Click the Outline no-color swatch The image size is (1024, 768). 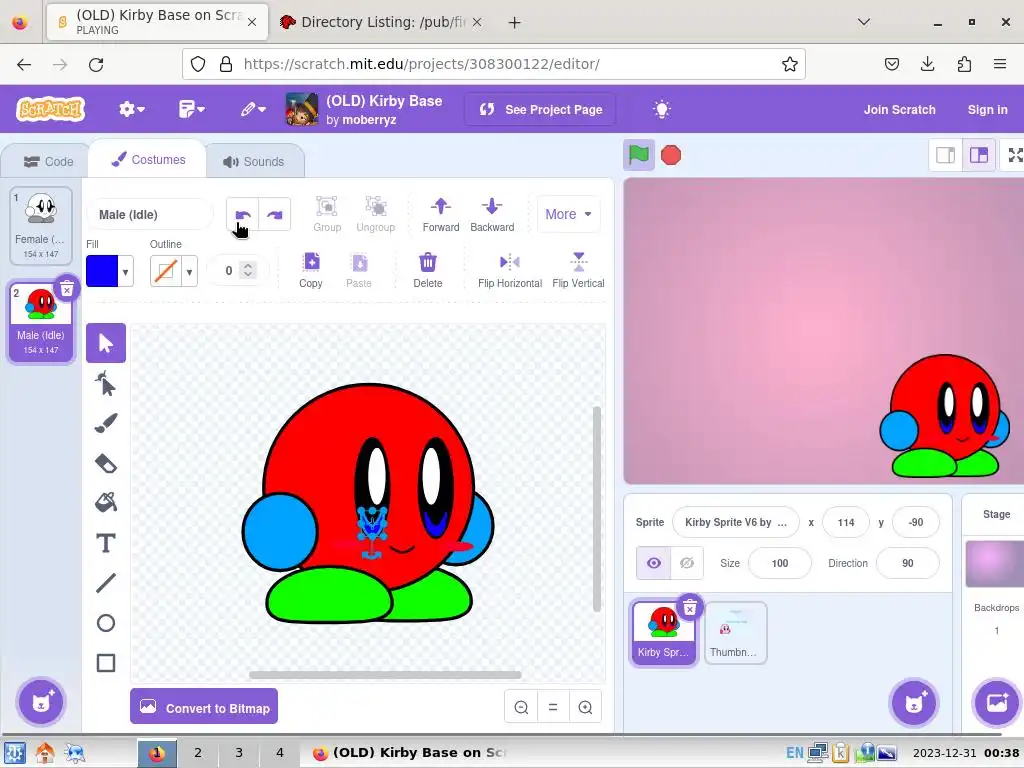pyautogui.click(x=166, y=271)
